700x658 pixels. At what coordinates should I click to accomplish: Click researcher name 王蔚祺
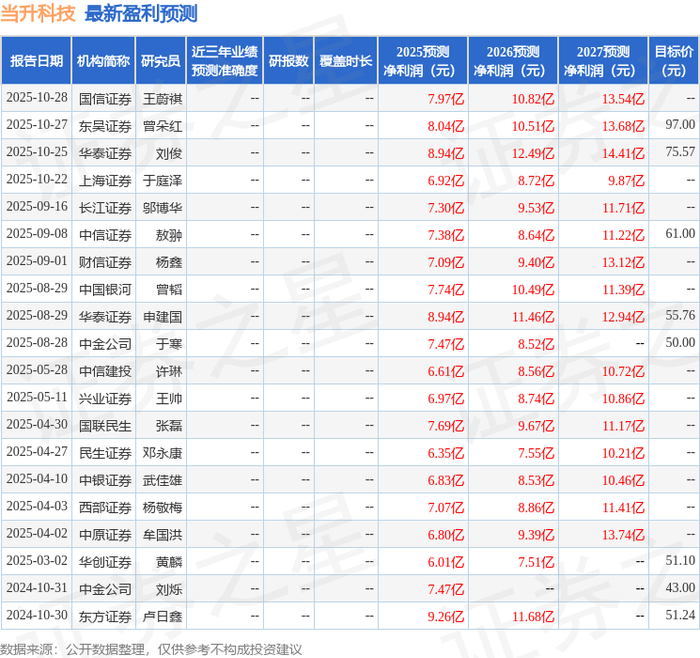coord(162,99)
